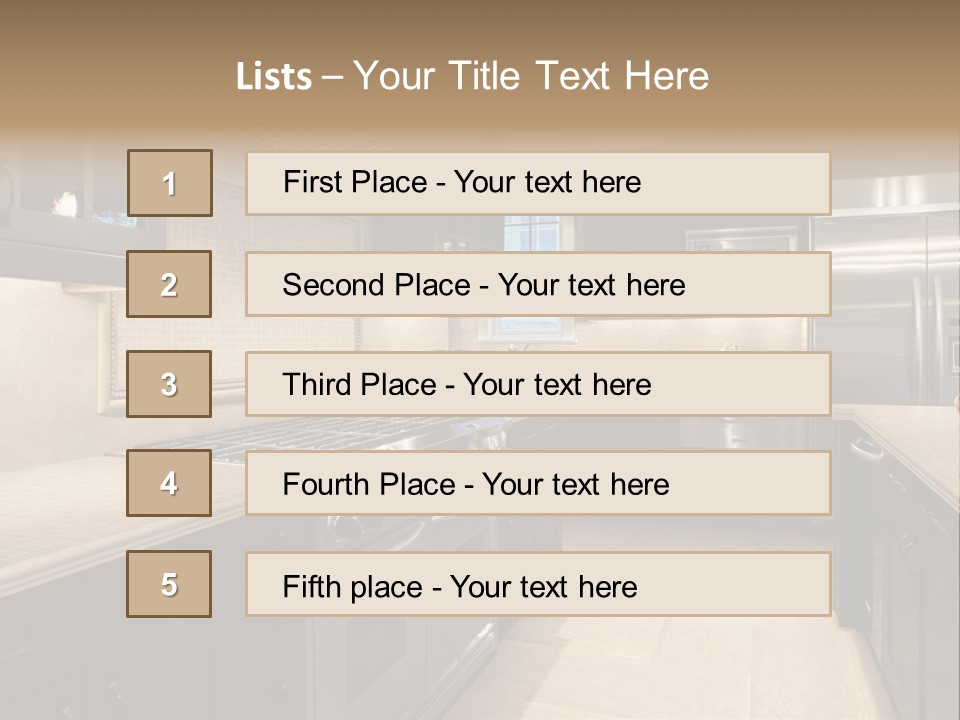Select the First Place text box

point(538,183)
